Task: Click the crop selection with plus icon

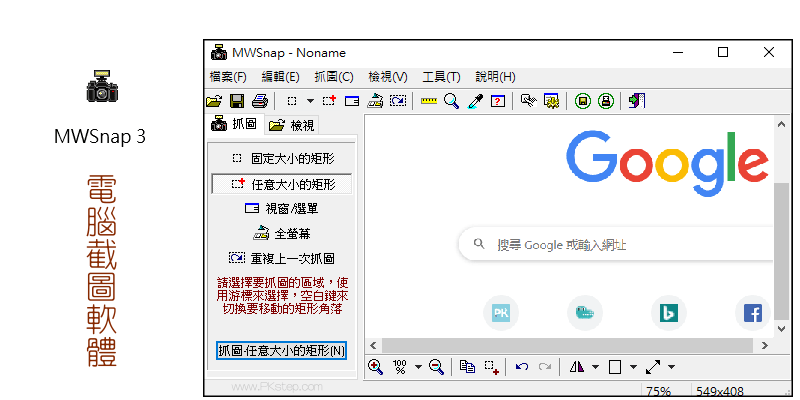Action: (x=492, y=367)
